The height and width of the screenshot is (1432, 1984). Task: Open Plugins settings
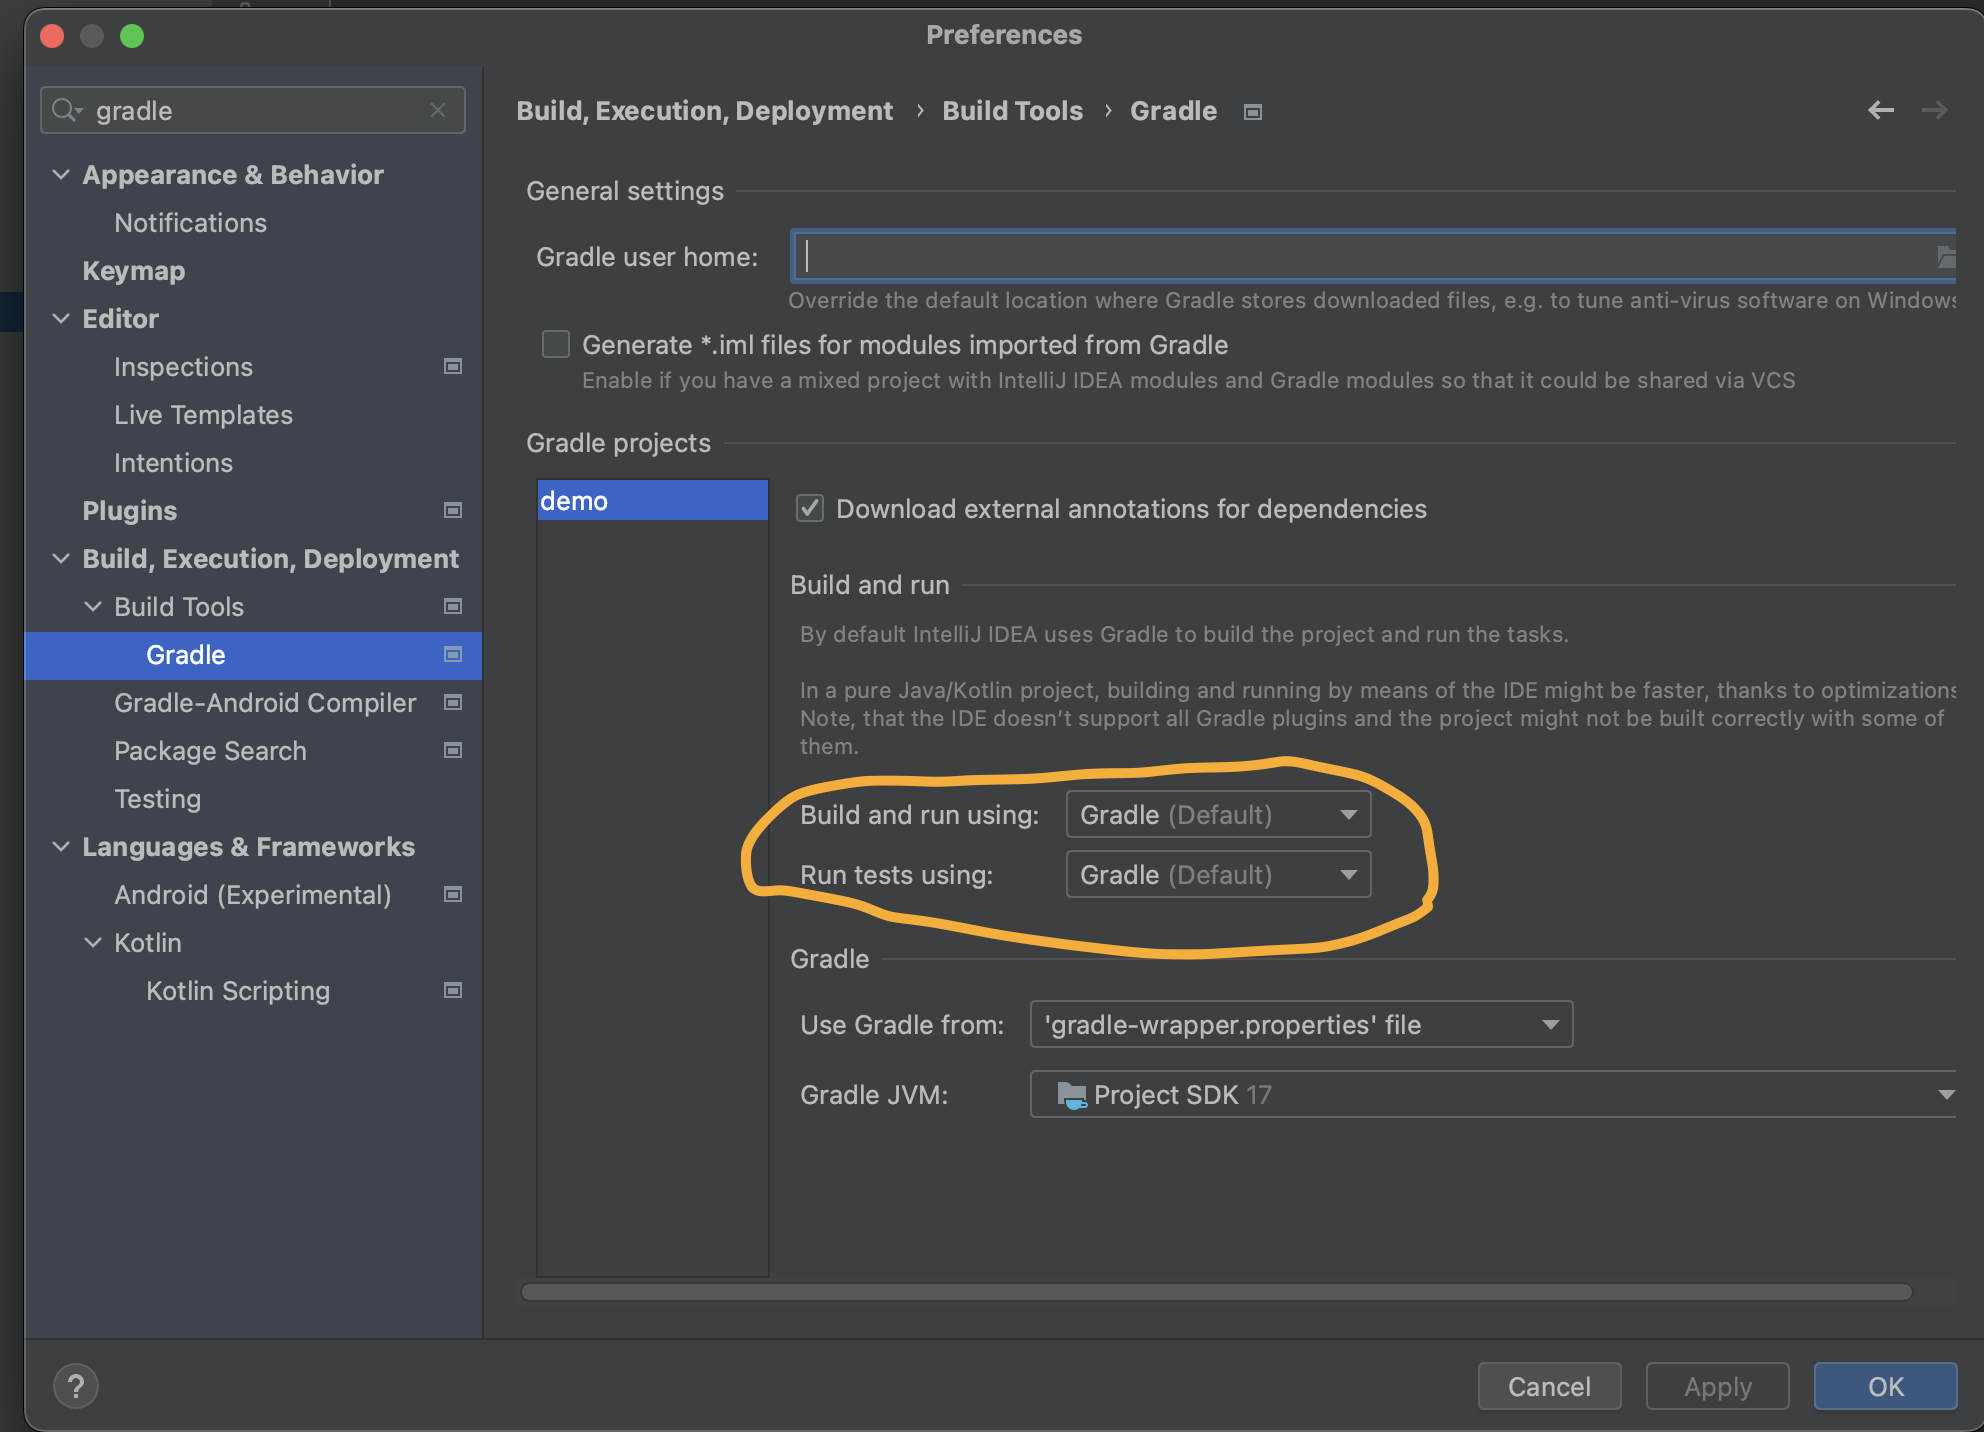129,511
